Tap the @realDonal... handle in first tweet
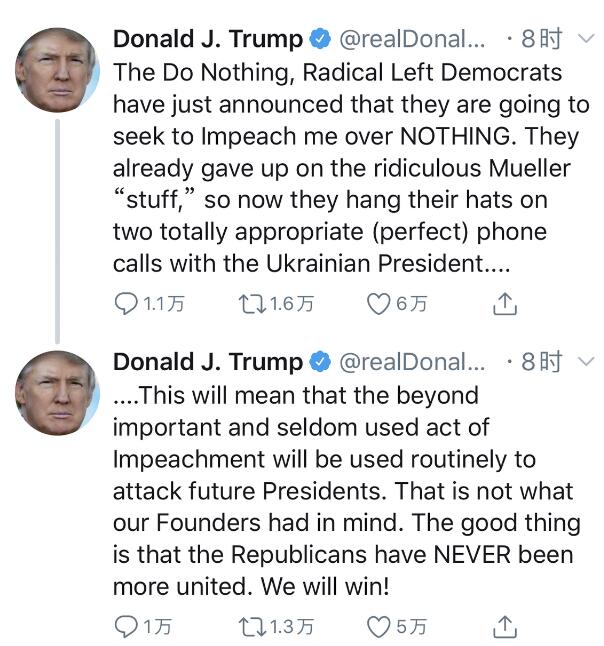 click(413, 40)
